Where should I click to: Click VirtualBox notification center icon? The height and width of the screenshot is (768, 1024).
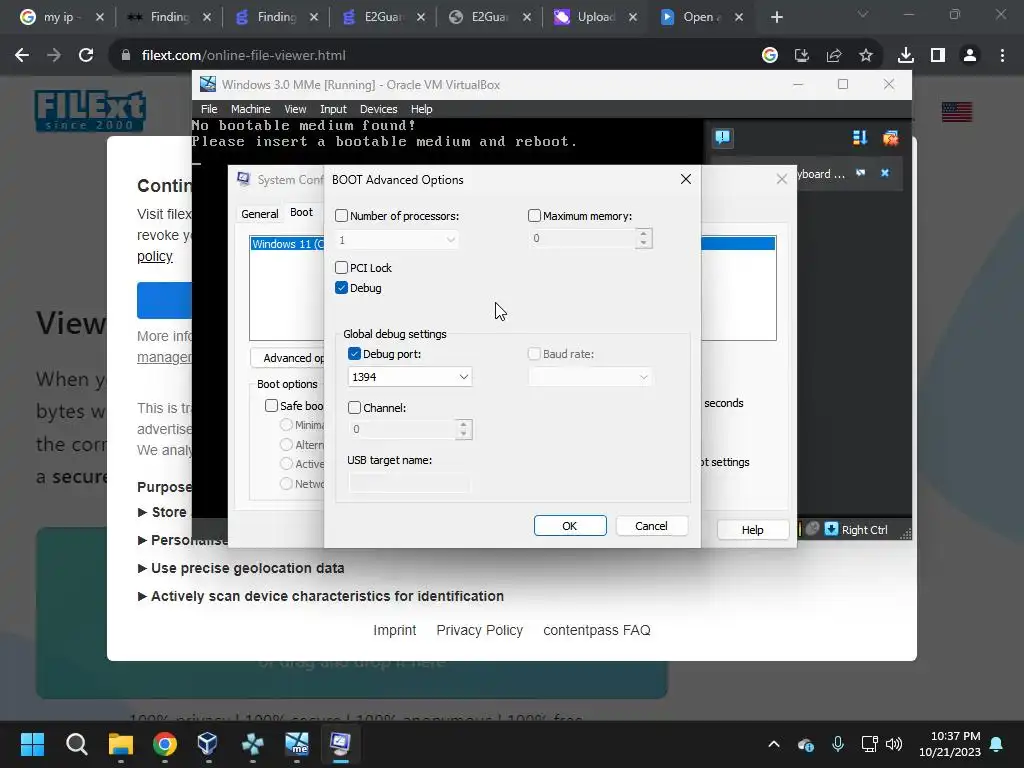pos(722,137)
